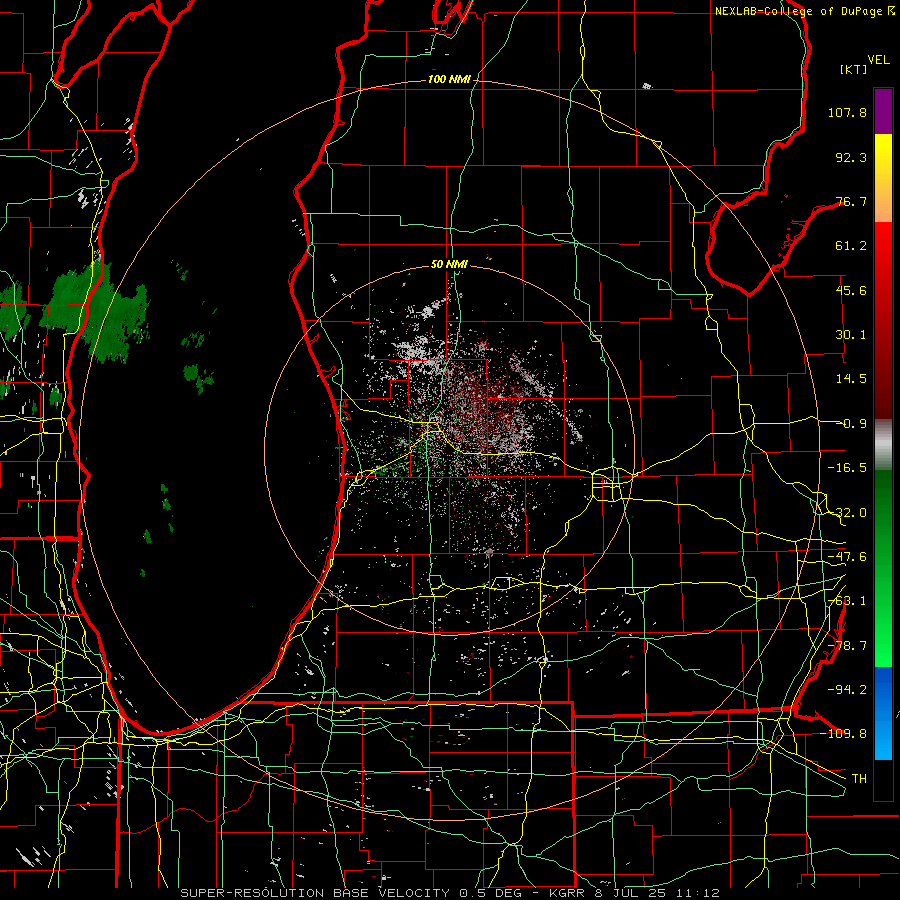
Task: Pick the blue segment of the color bar
Action: [x=883, y=713]
